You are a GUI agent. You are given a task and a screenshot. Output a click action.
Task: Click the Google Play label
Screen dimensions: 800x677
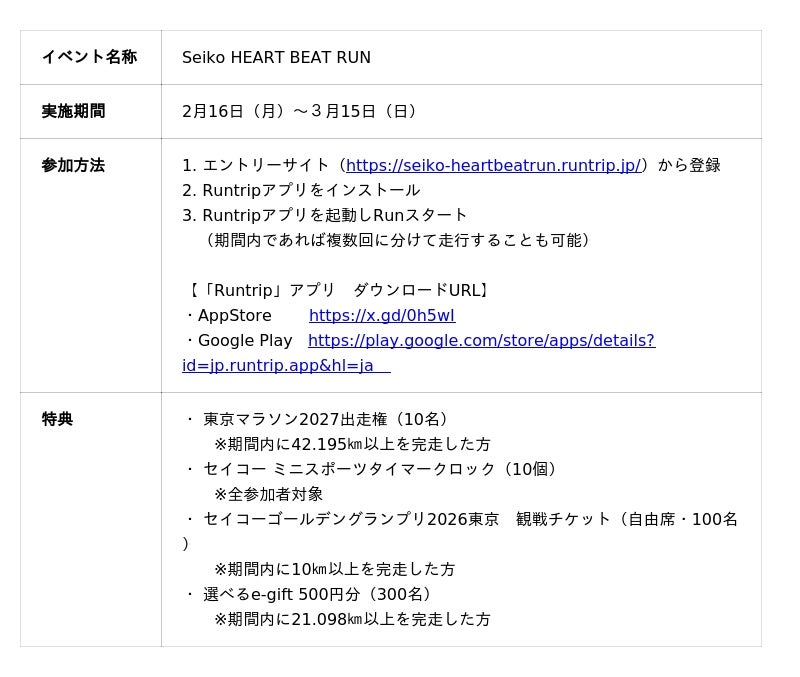[245, 341]
